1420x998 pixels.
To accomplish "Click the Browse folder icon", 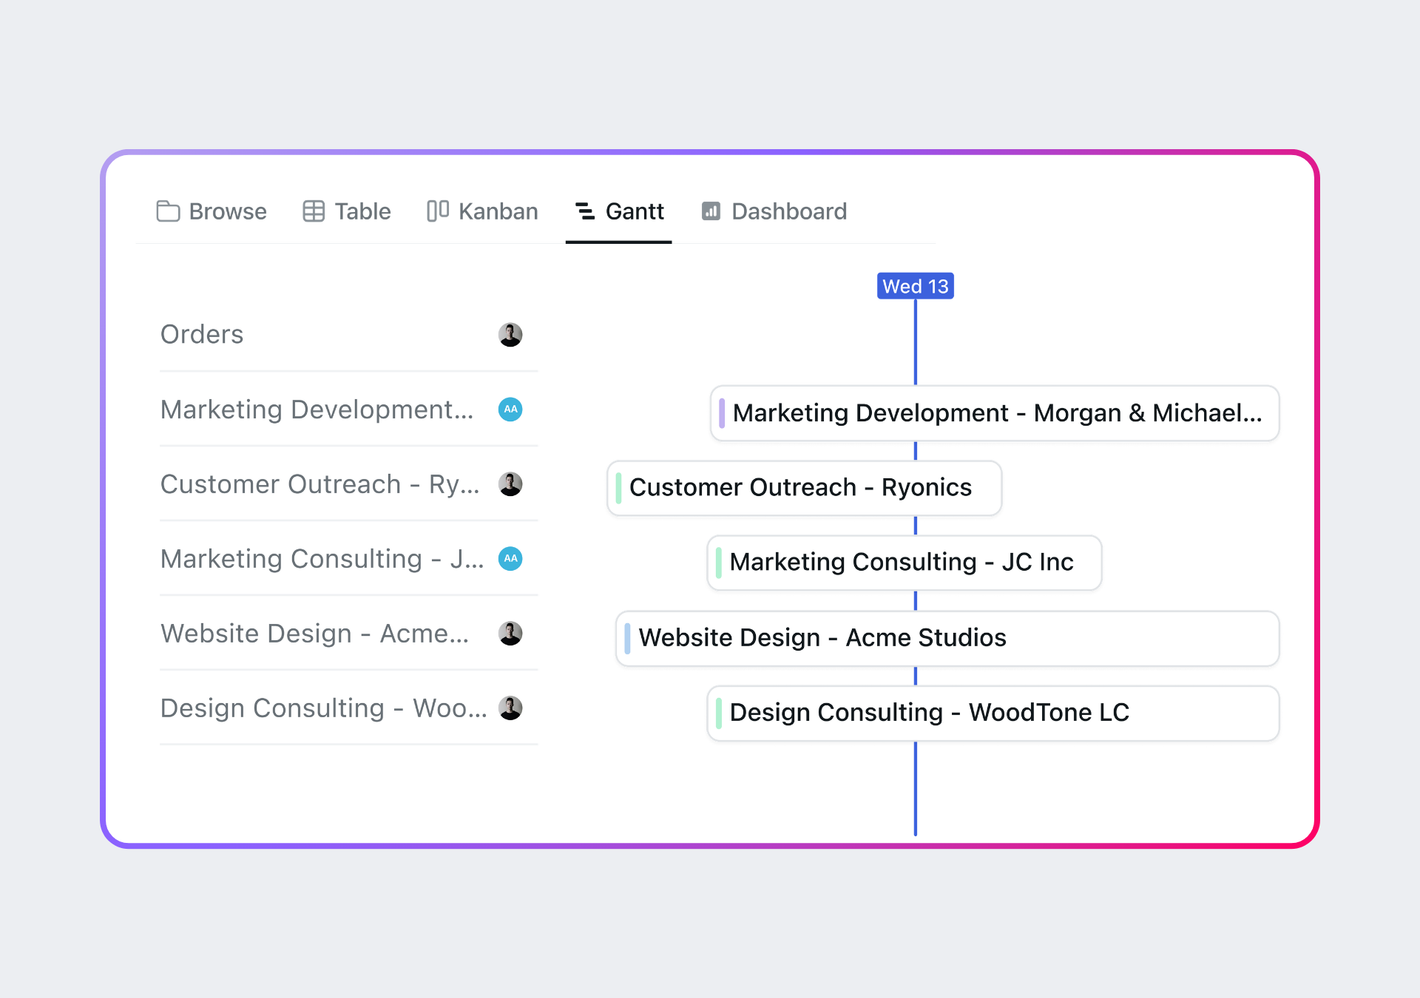I will pyautogui.click(x=168, y=211).
